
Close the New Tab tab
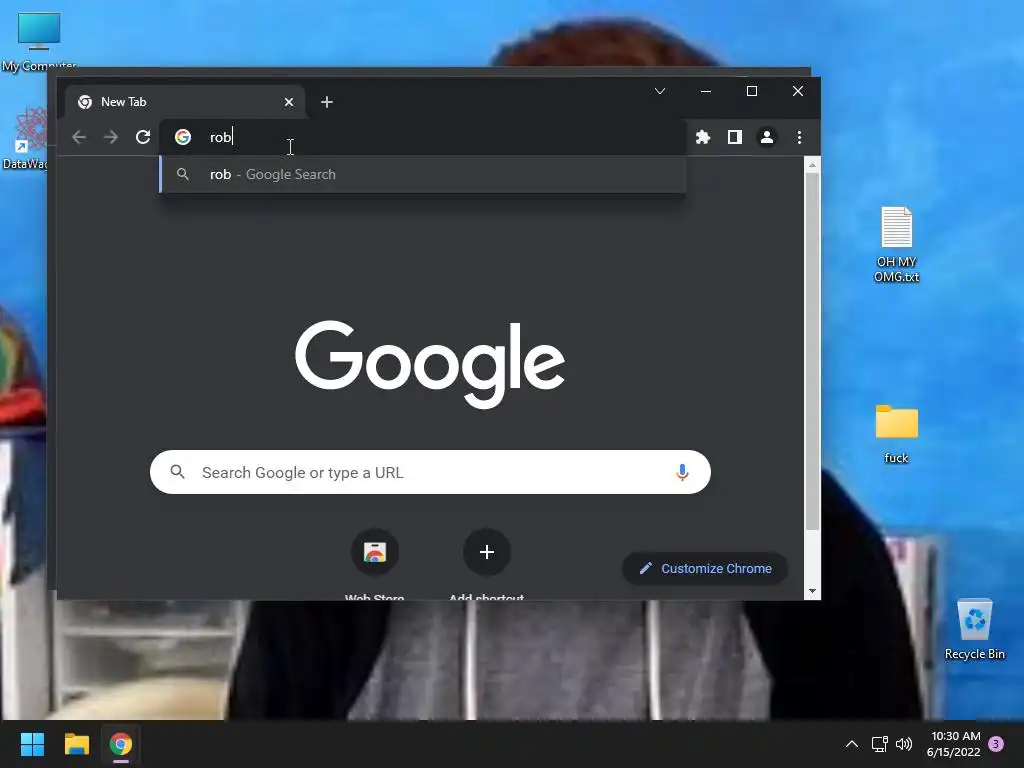click(289, 102)
